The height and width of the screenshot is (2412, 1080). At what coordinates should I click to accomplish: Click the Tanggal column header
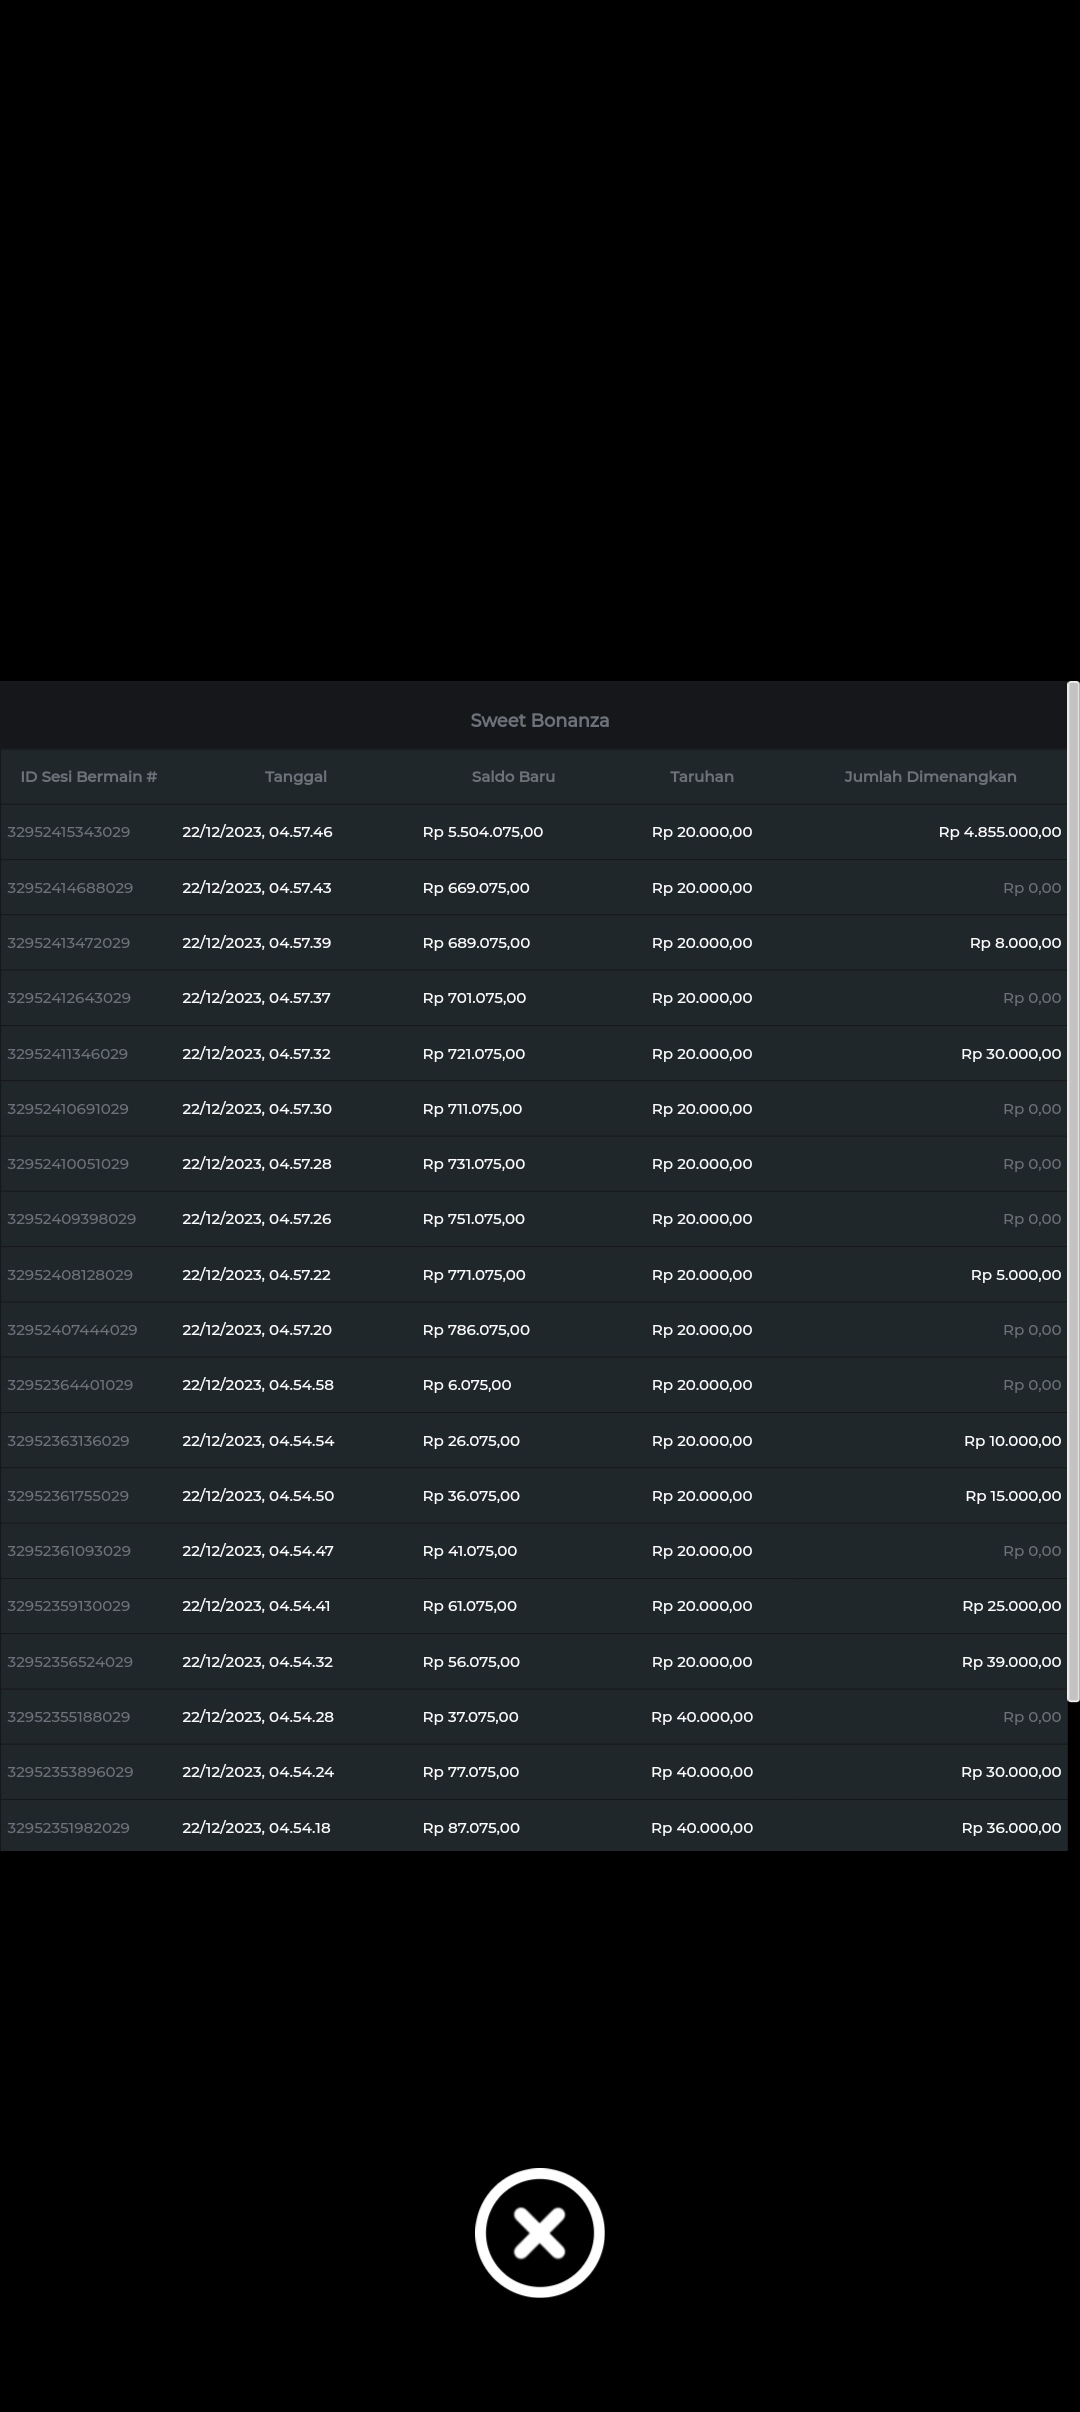(x=295, y=776)
